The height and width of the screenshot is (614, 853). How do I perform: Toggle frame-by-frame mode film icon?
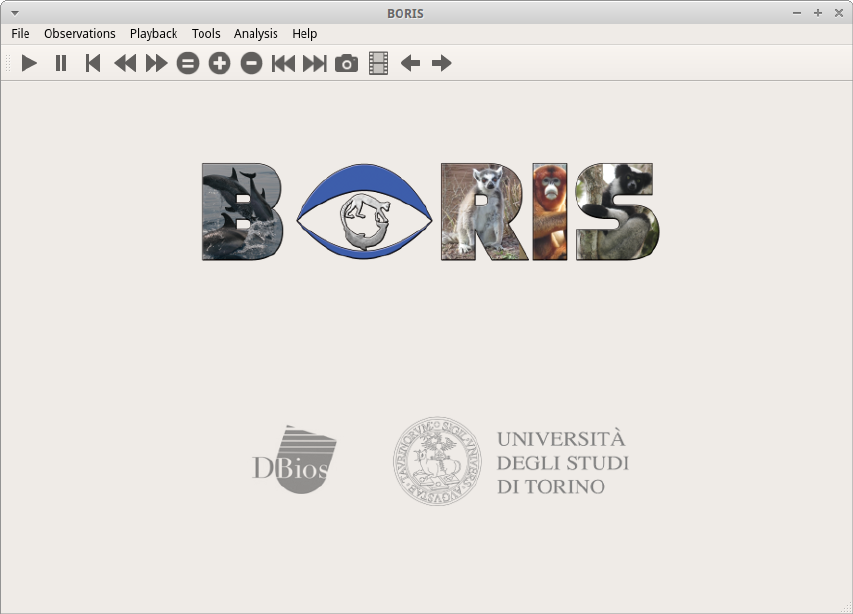[379, 63]
